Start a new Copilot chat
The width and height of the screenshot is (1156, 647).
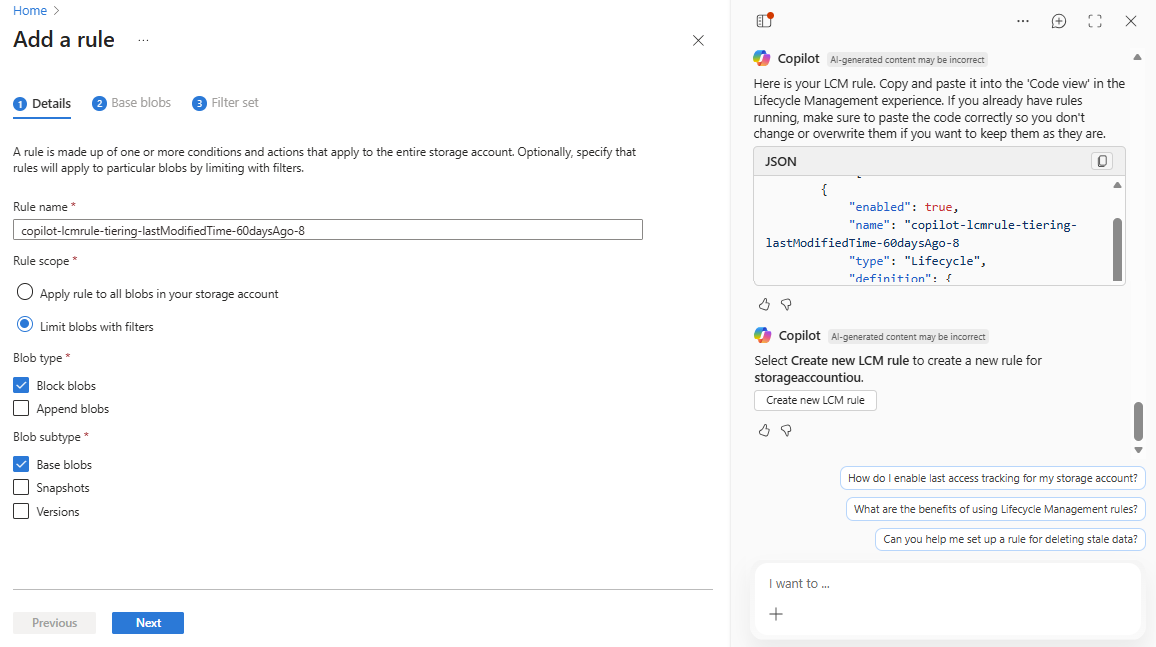(1059, 21)
